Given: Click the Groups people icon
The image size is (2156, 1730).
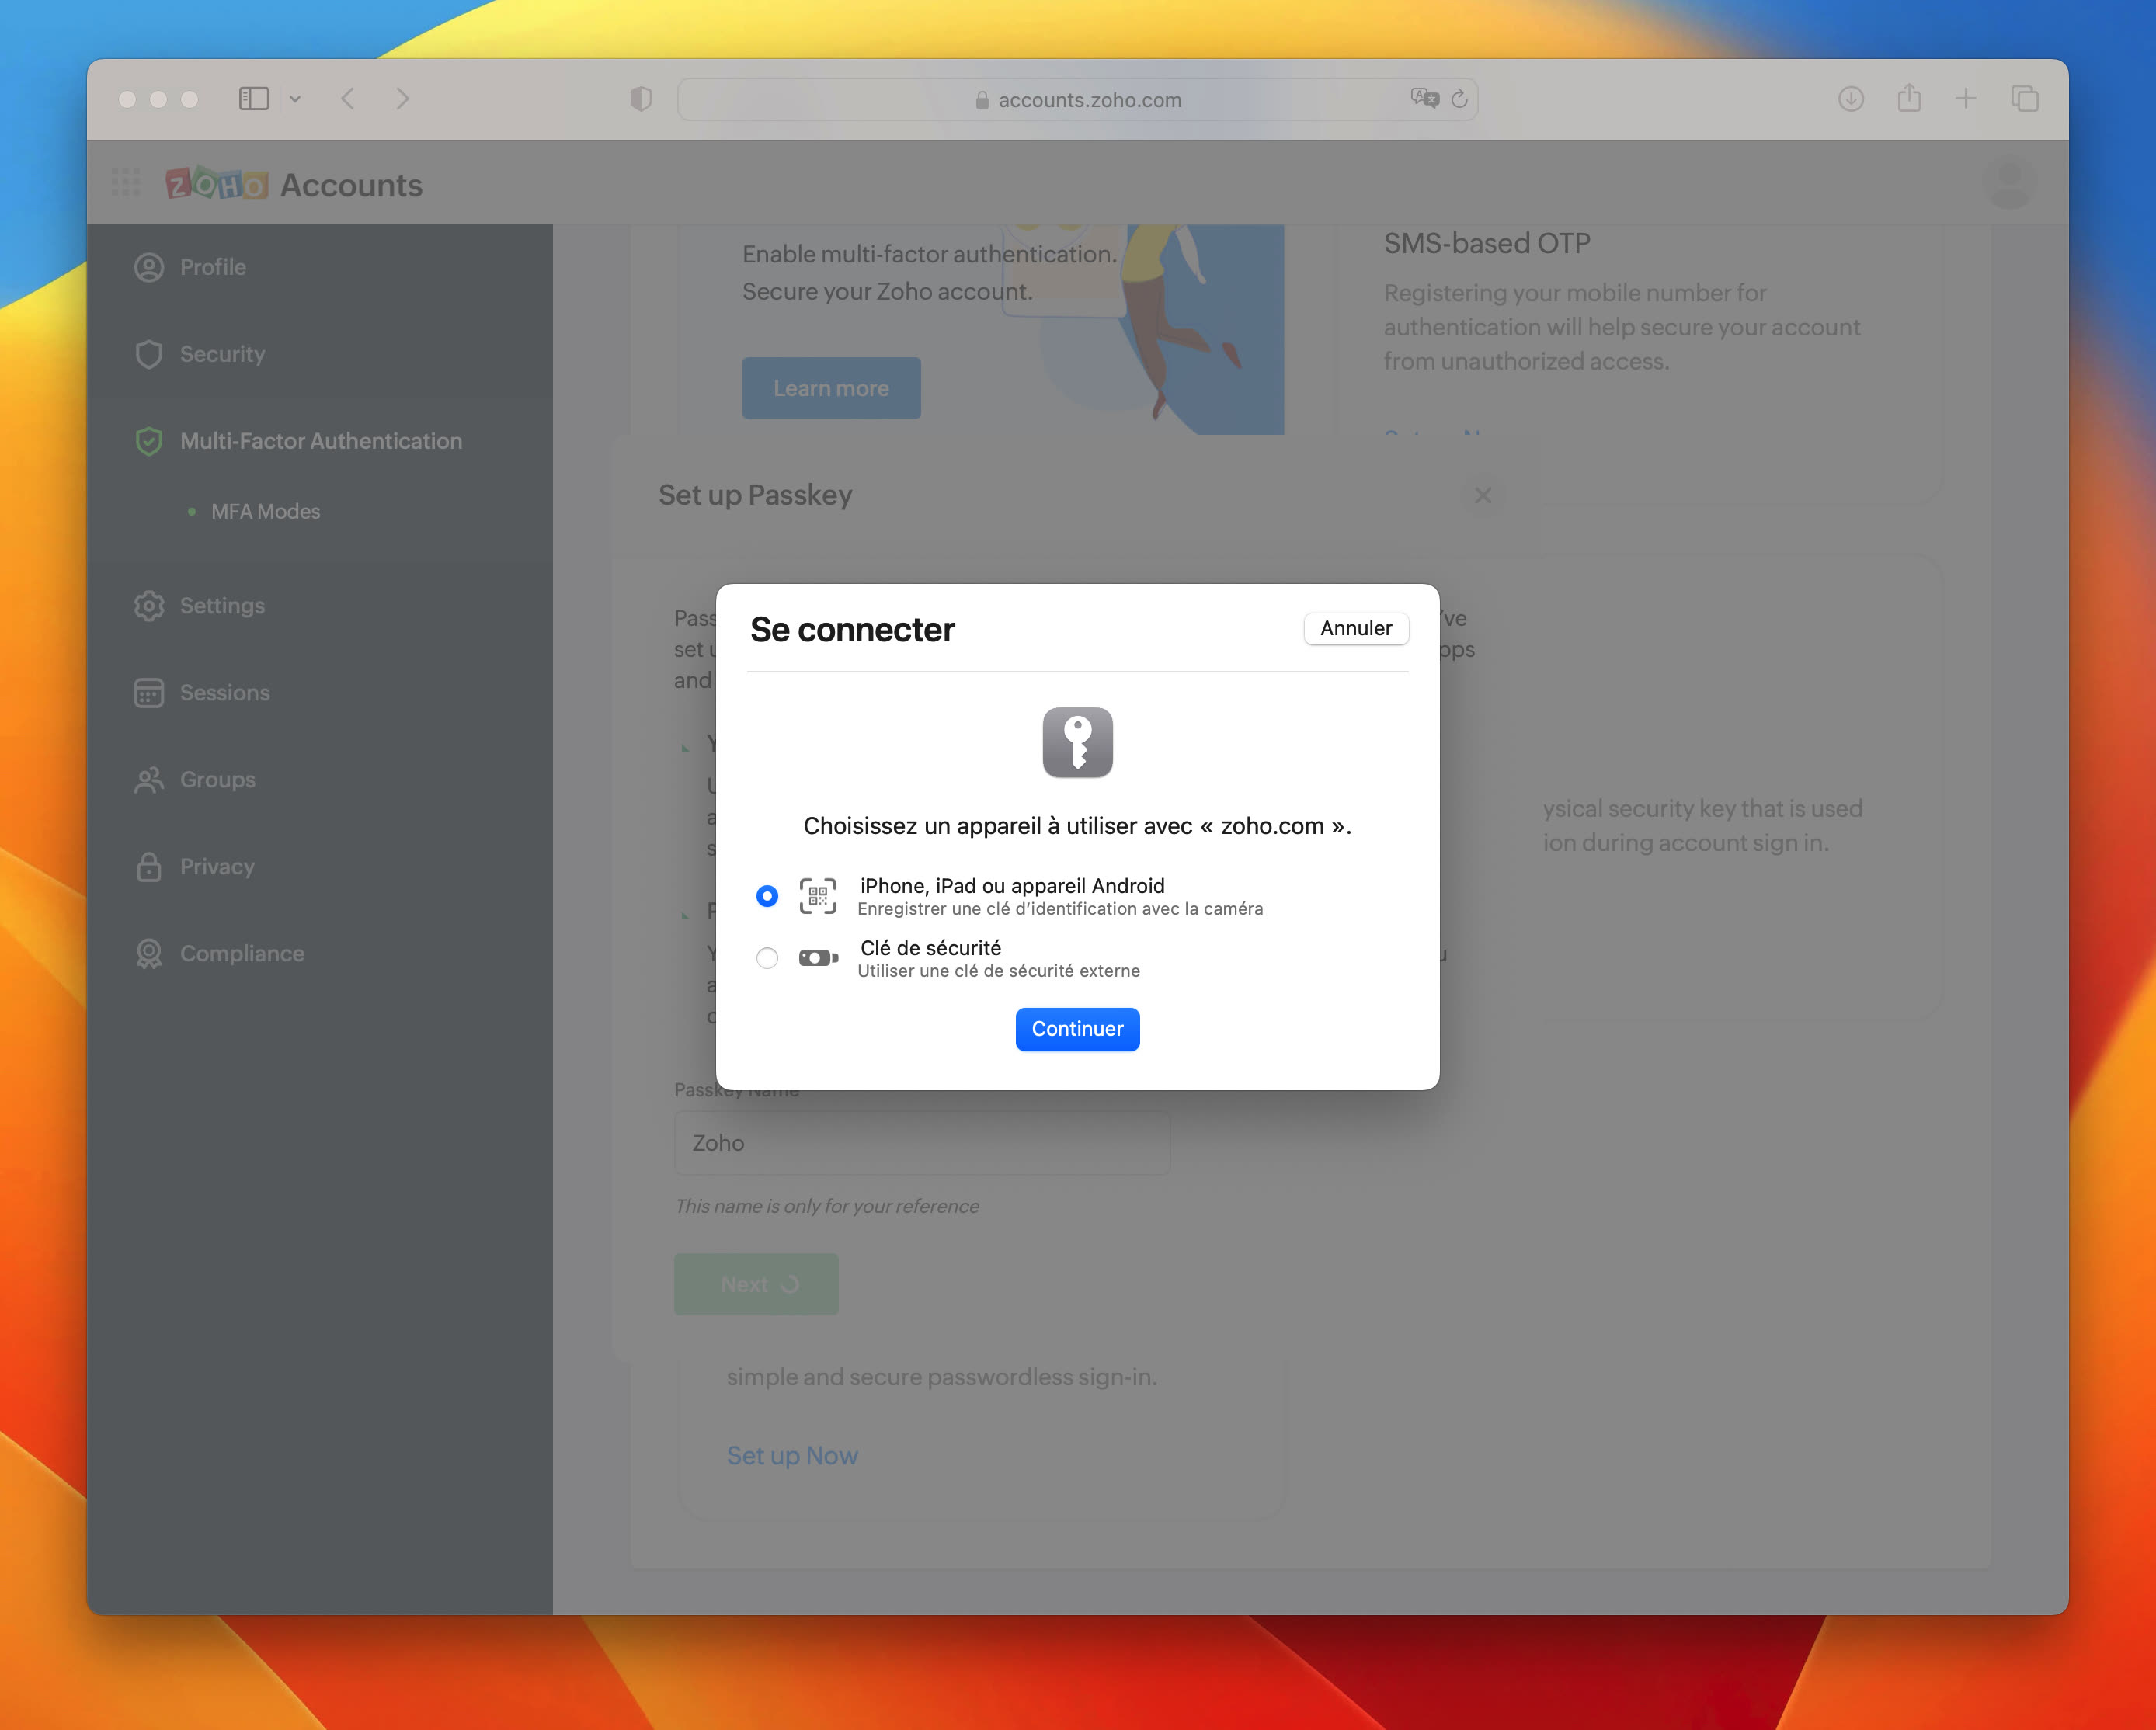Looking at the screenshot, I should 149,780.
